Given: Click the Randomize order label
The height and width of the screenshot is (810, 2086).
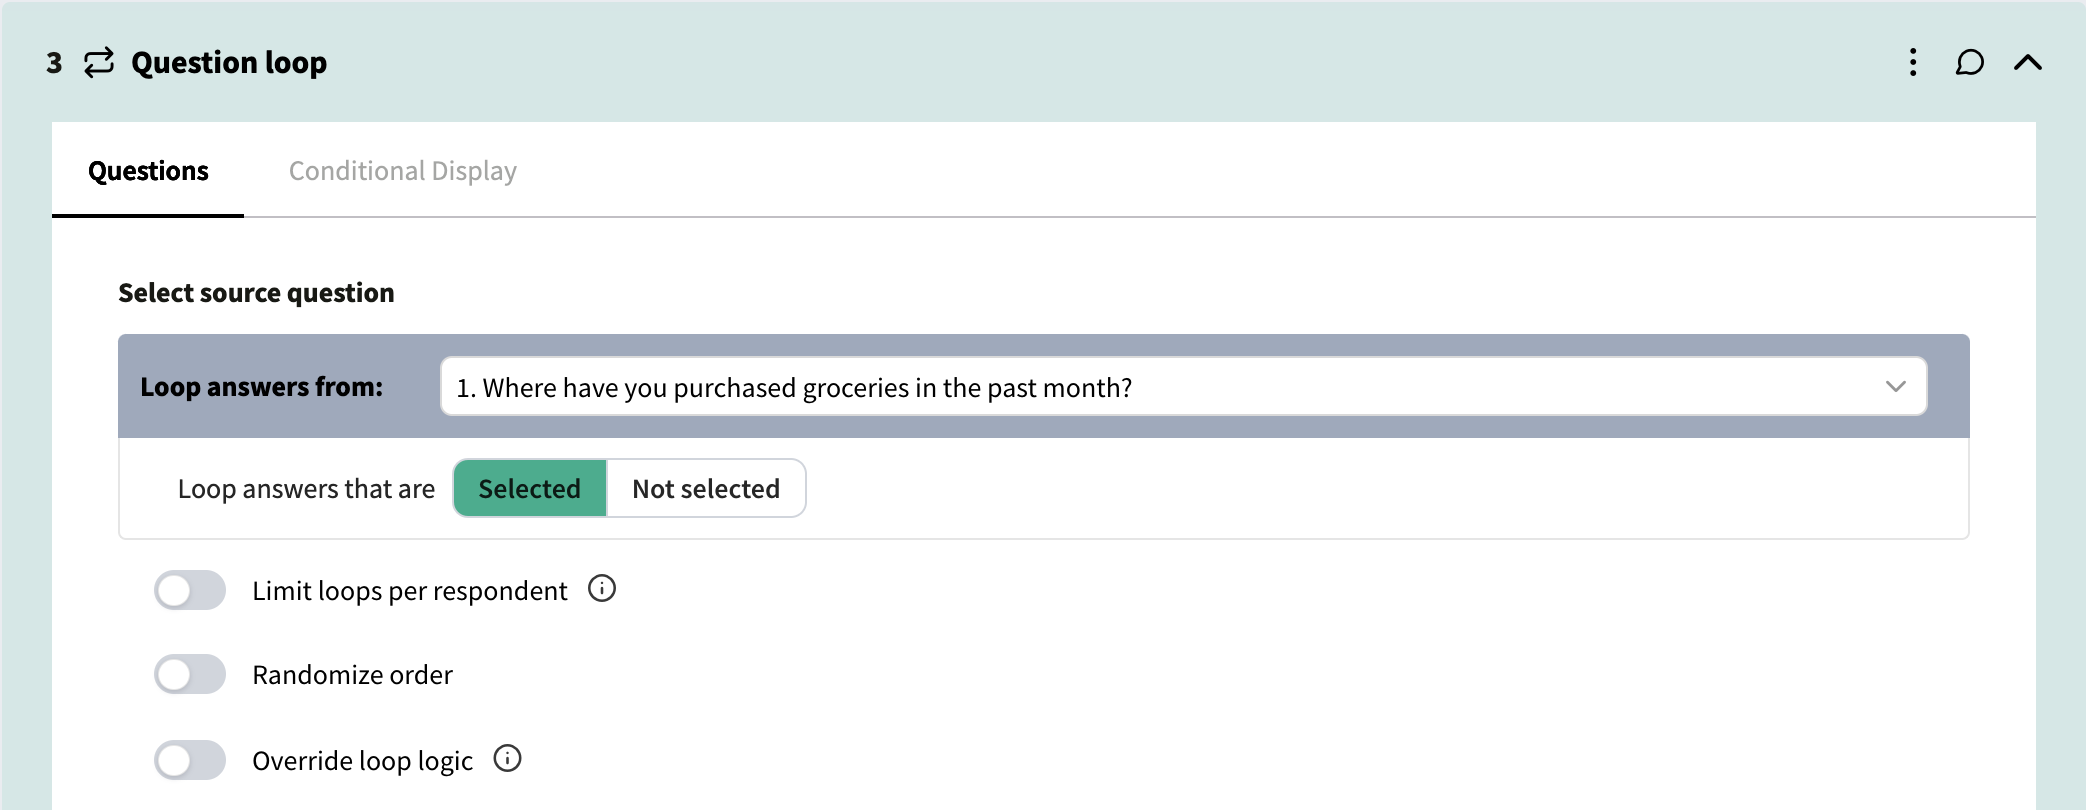Looking at the screenshot, I should tap(352, 675).
